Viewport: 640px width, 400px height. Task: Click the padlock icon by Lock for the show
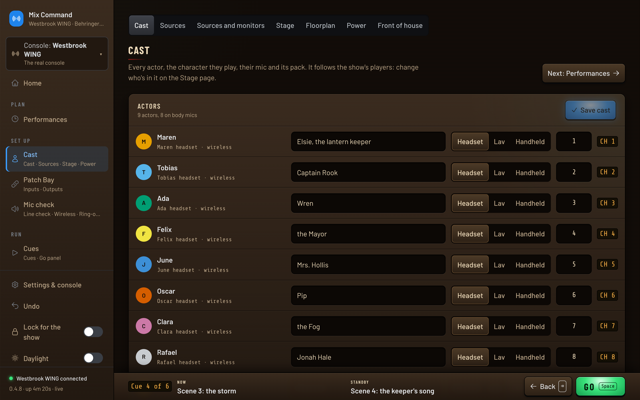[15, 332]
